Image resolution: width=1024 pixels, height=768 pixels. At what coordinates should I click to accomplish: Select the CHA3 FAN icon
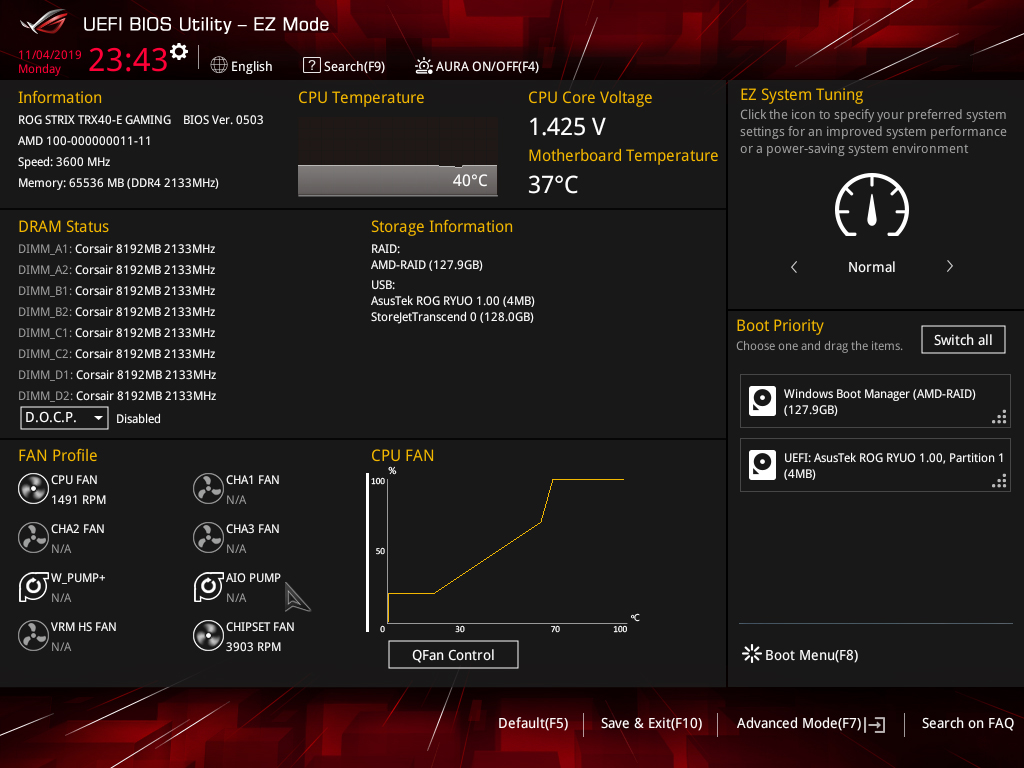208,537
